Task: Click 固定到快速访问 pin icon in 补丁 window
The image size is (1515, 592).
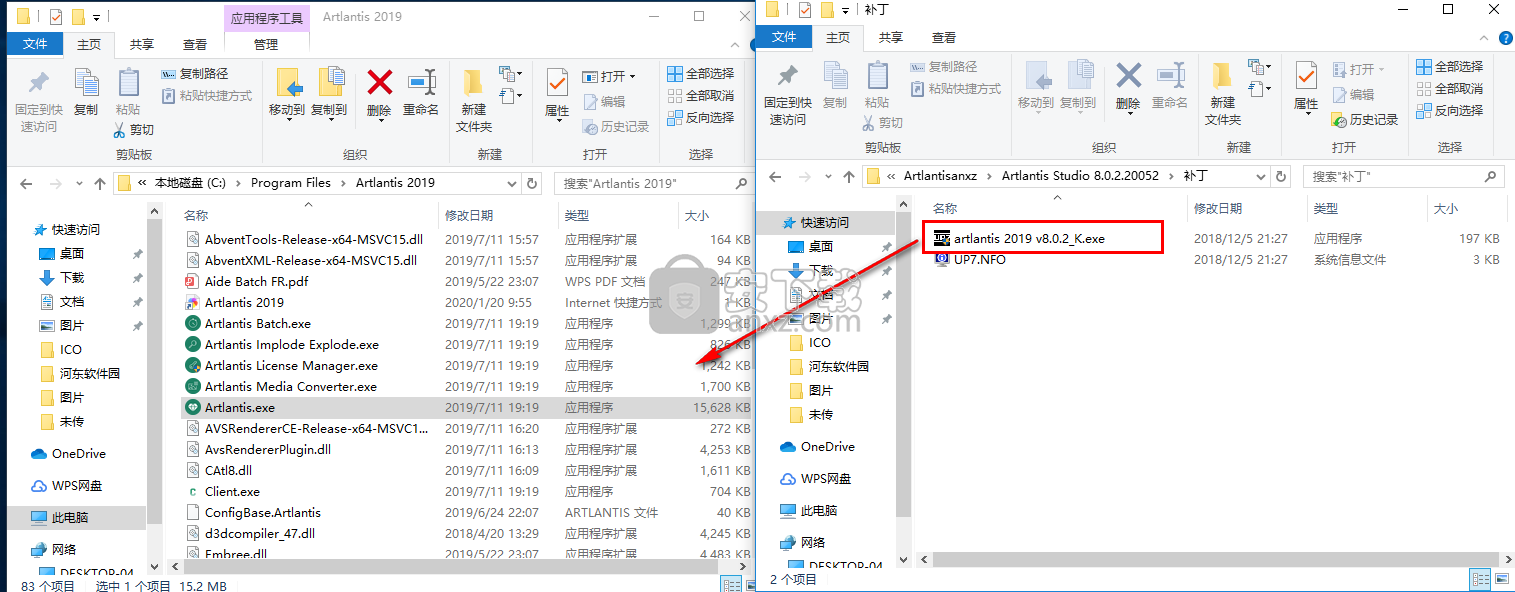Action: pyautogui.click(x=787, y=76)
